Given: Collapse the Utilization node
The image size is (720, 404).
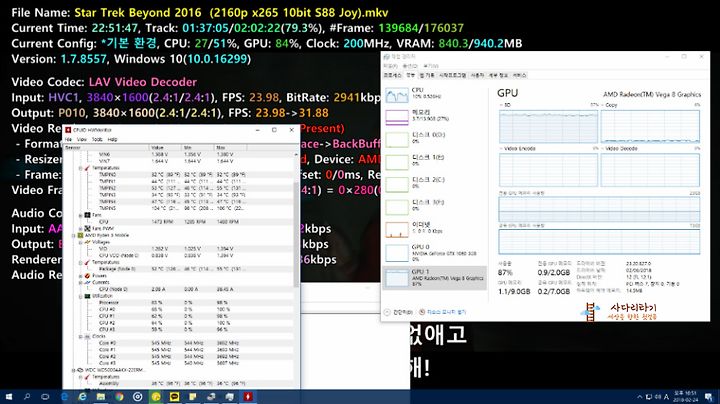Looking at the screenshot, I should point(80,296).
